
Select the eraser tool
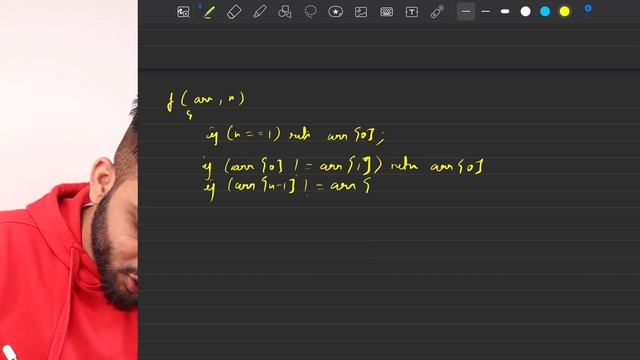(x=234, y=12)
